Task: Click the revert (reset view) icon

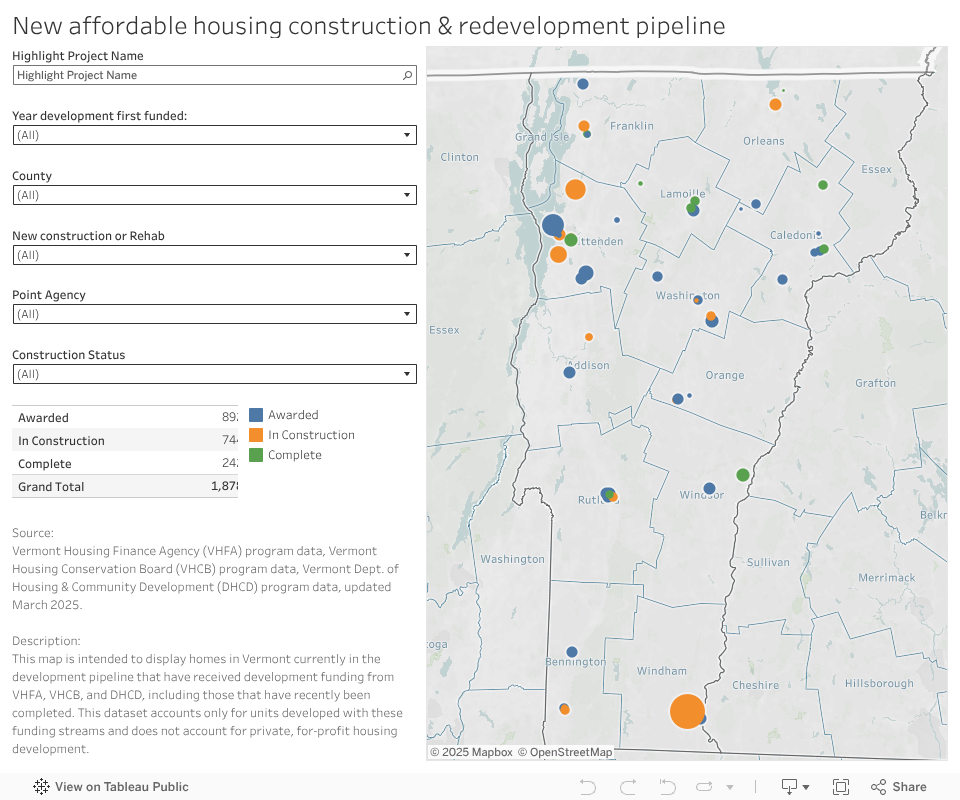Action: click(x=666, y=787)
